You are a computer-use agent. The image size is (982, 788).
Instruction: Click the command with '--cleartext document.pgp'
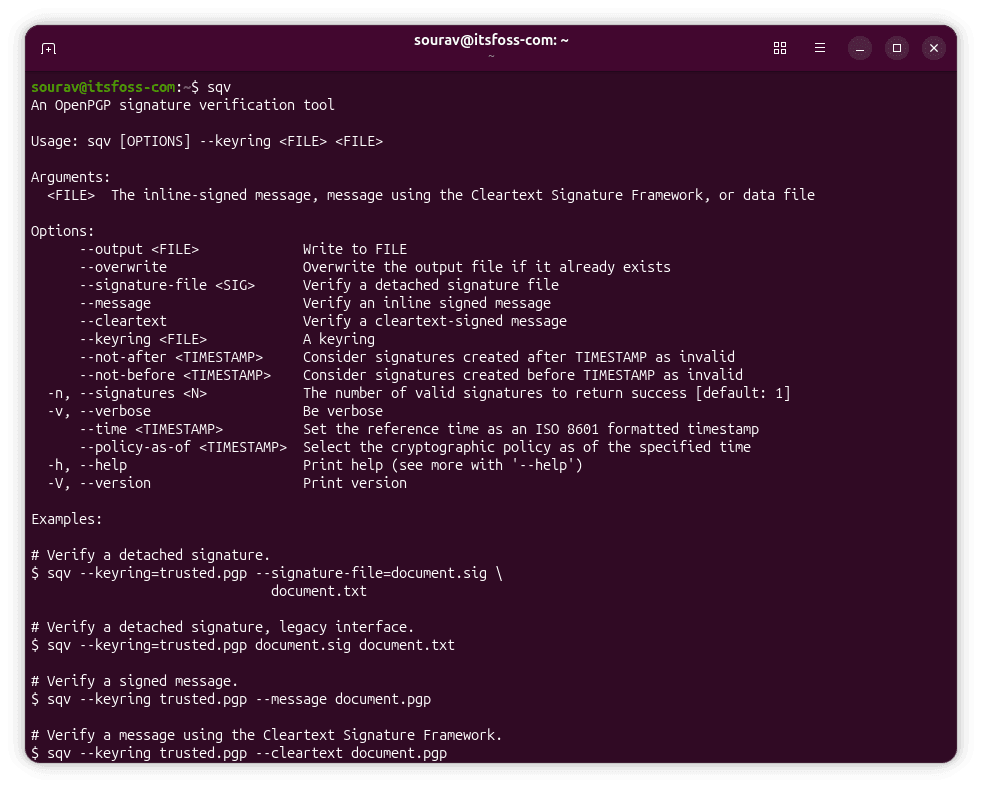[x=239, y=754]
